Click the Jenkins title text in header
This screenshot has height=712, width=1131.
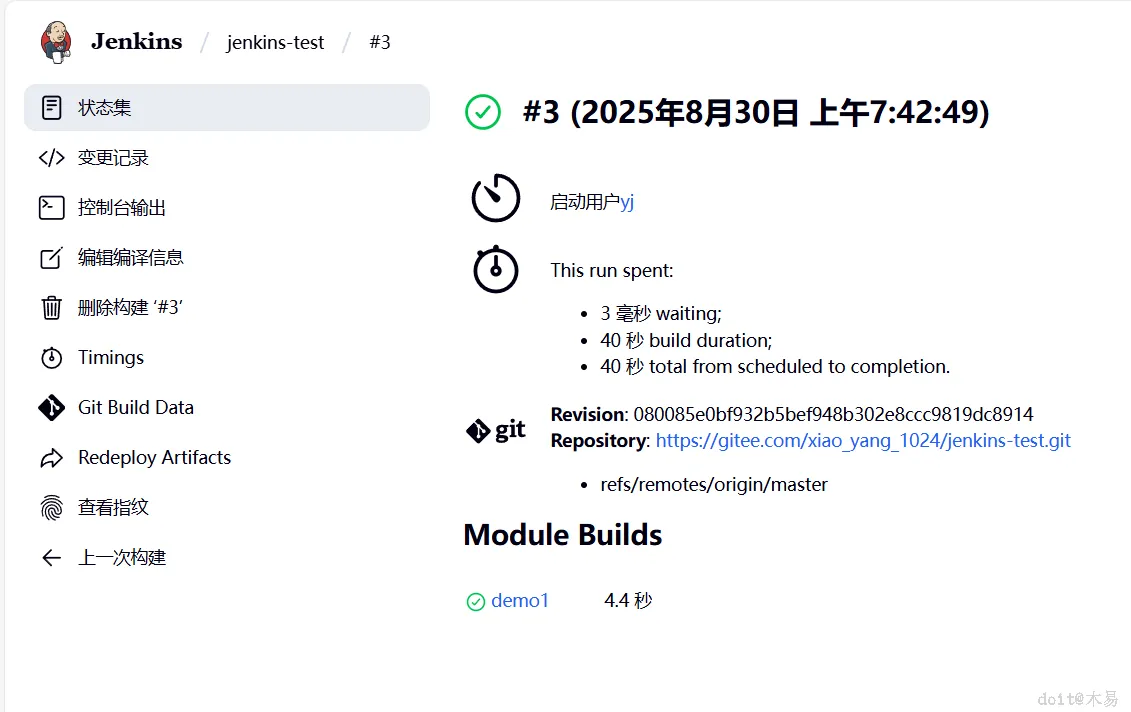coord(137,42)
